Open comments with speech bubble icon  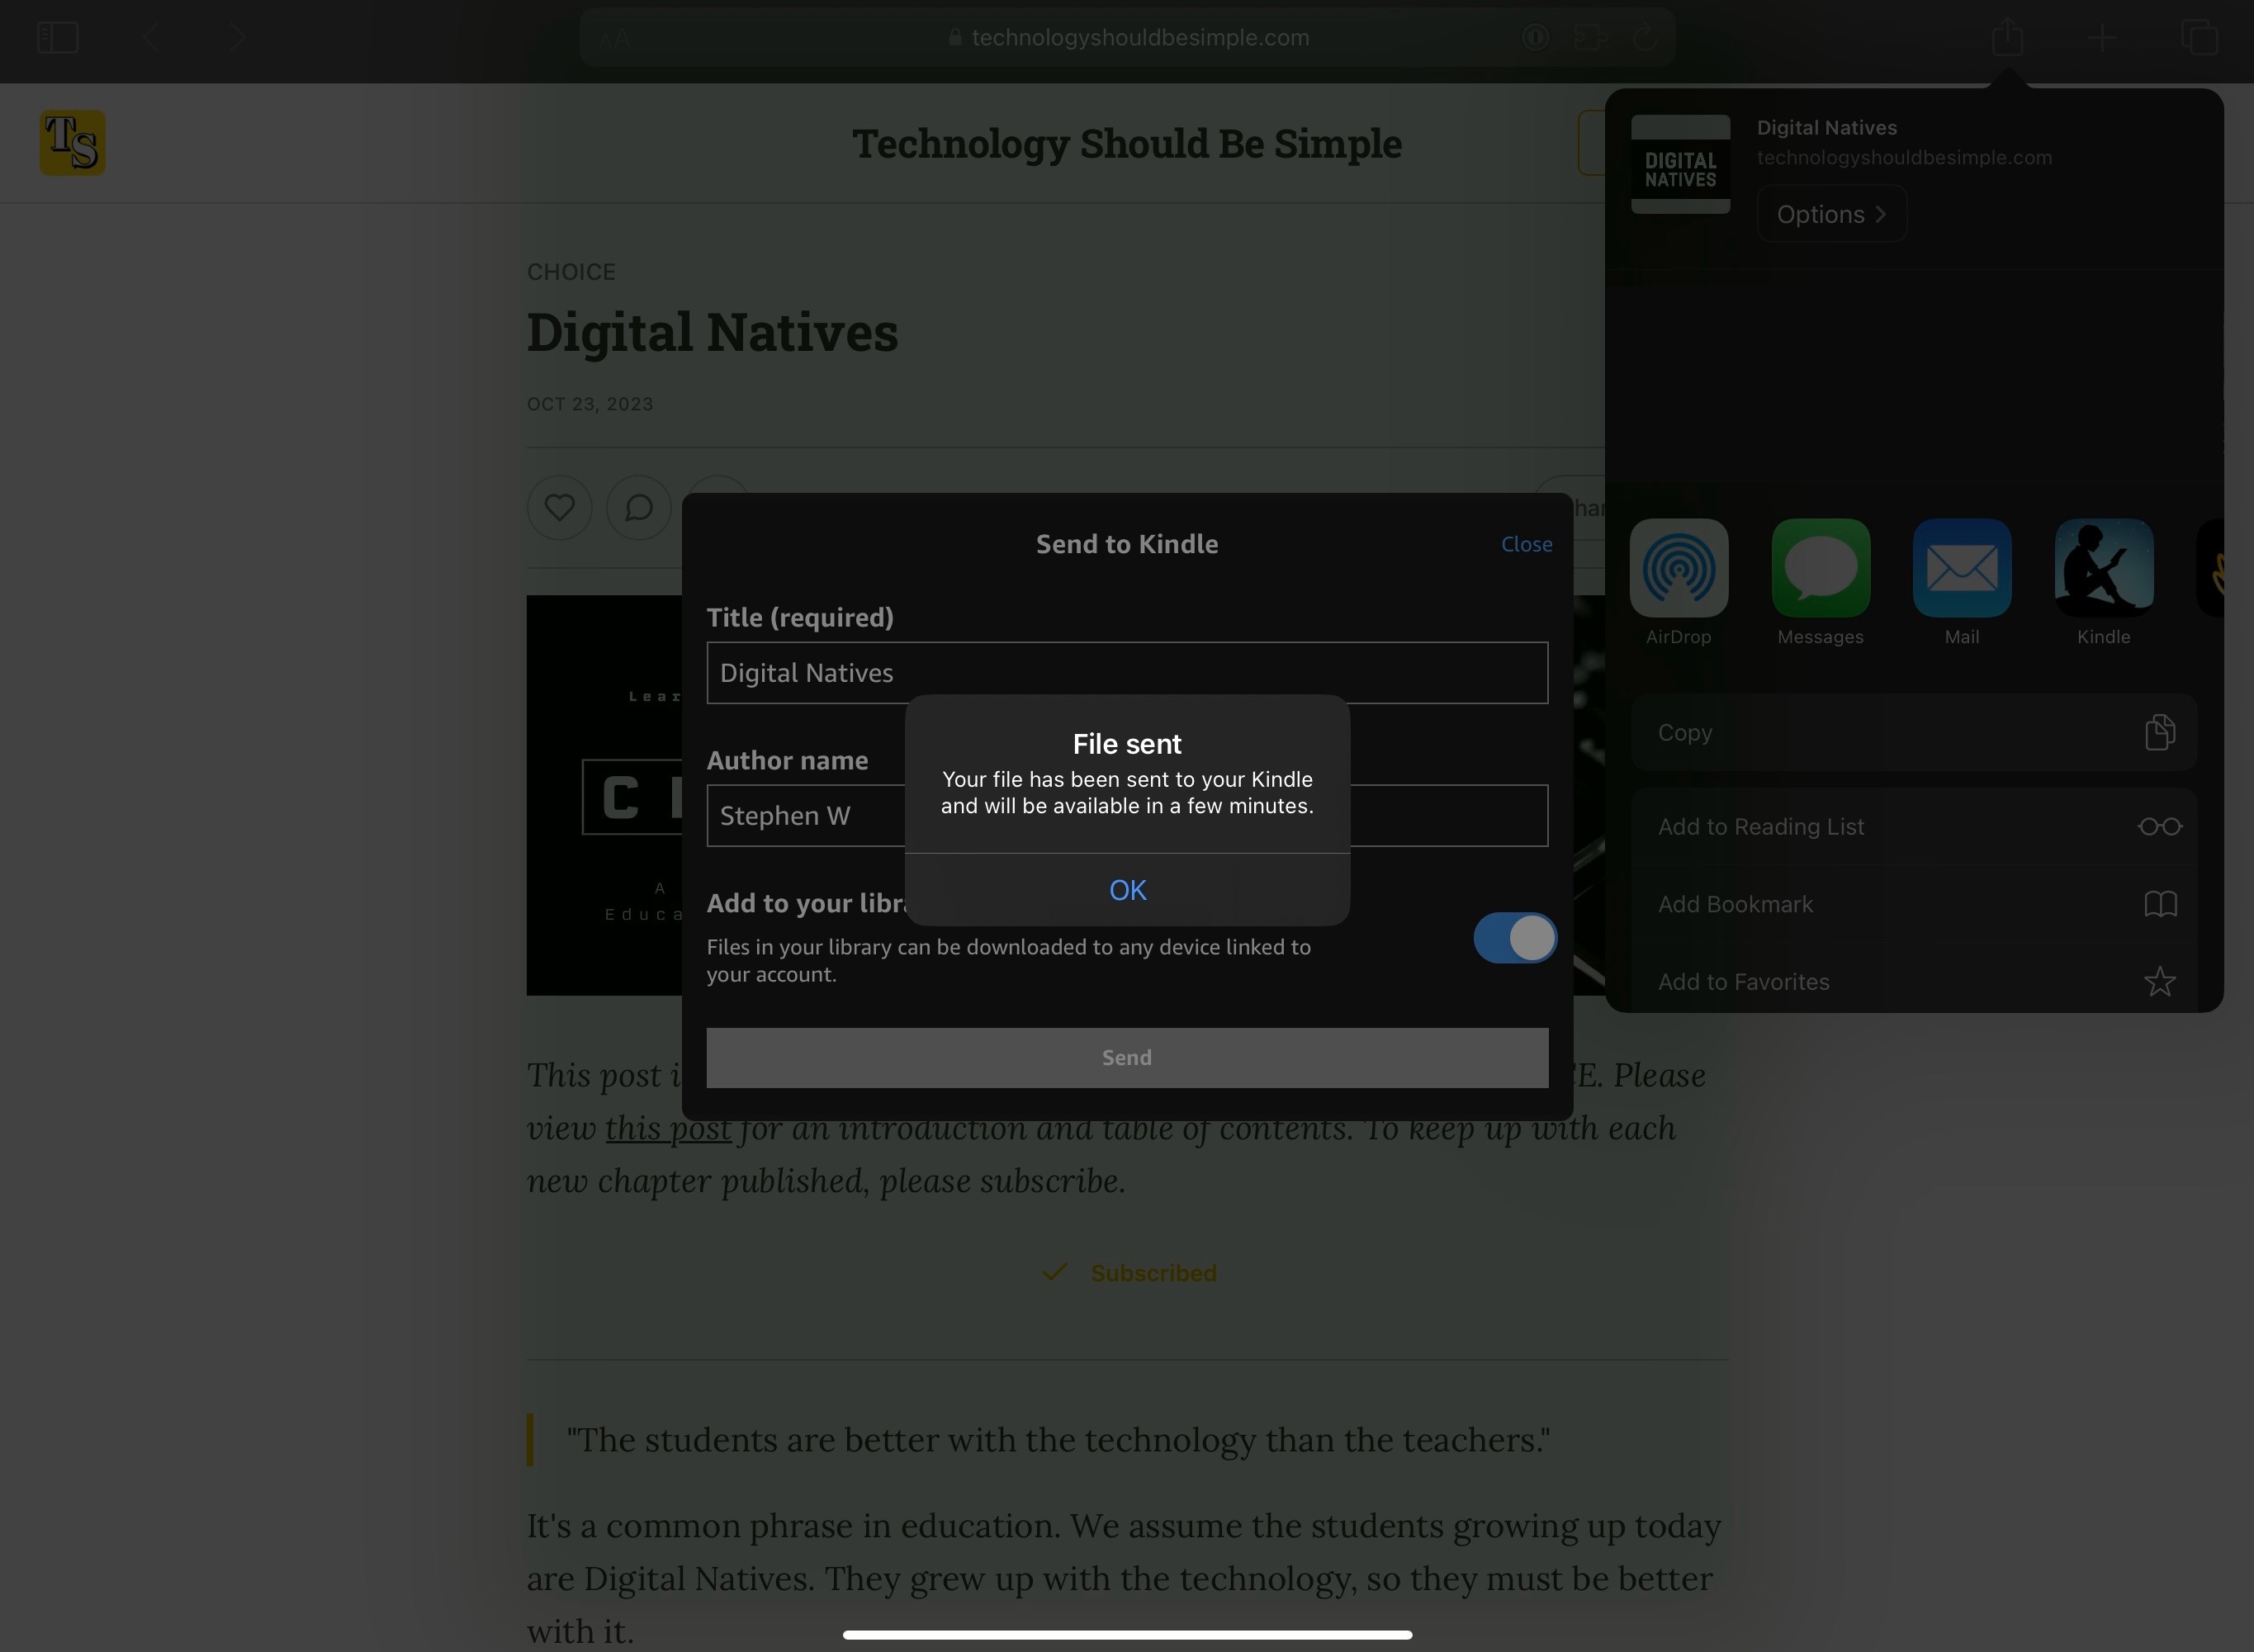pos(638,508)
